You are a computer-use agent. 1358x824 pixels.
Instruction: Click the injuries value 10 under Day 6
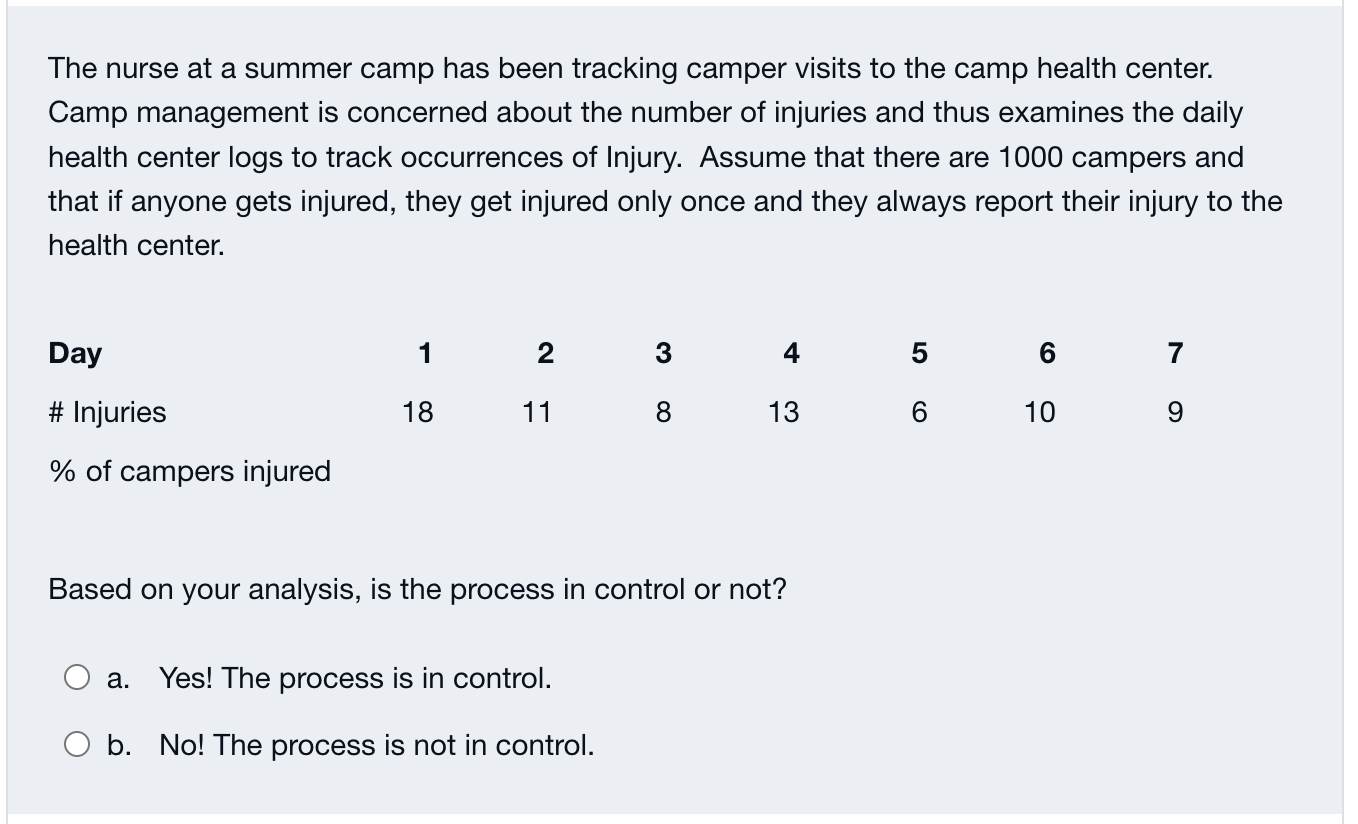(x=1039, y=411)
